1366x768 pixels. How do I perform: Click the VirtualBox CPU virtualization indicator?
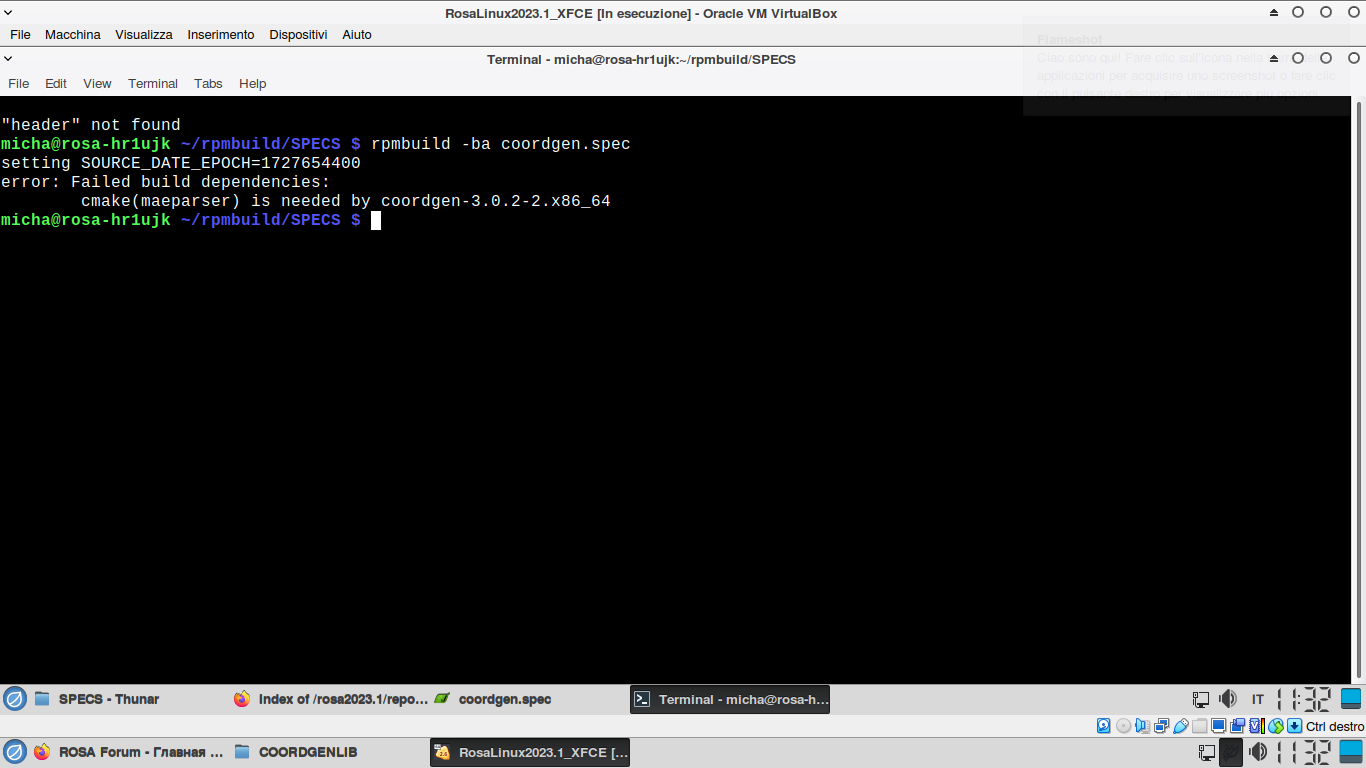[x=1256, y=726]
